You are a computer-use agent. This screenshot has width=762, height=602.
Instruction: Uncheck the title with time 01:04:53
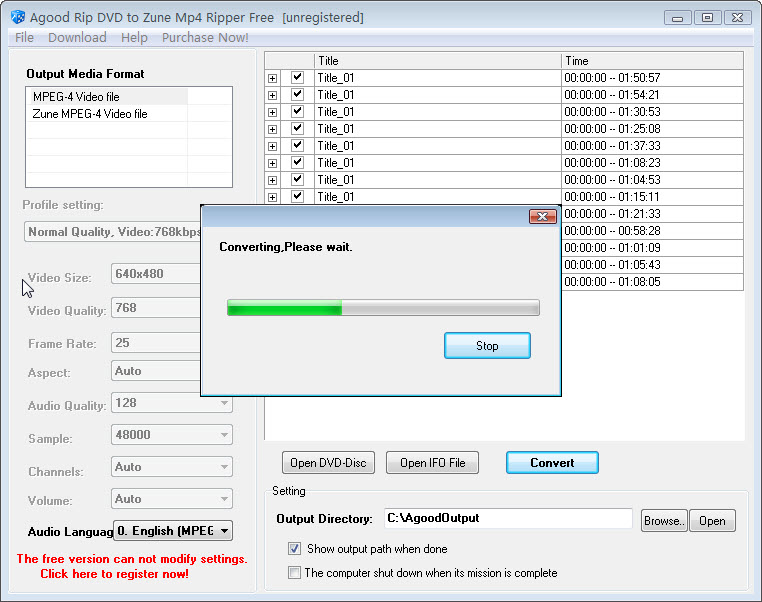[297, 179]
